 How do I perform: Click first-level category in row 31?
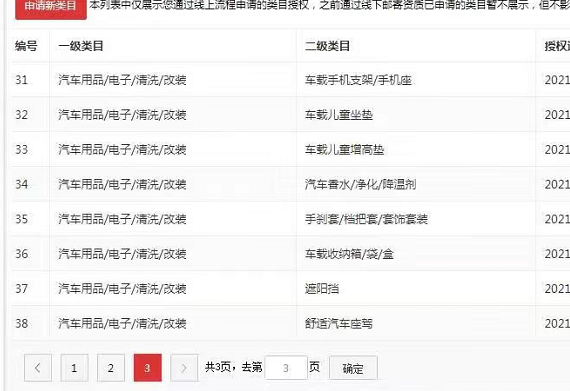(122, 80)
